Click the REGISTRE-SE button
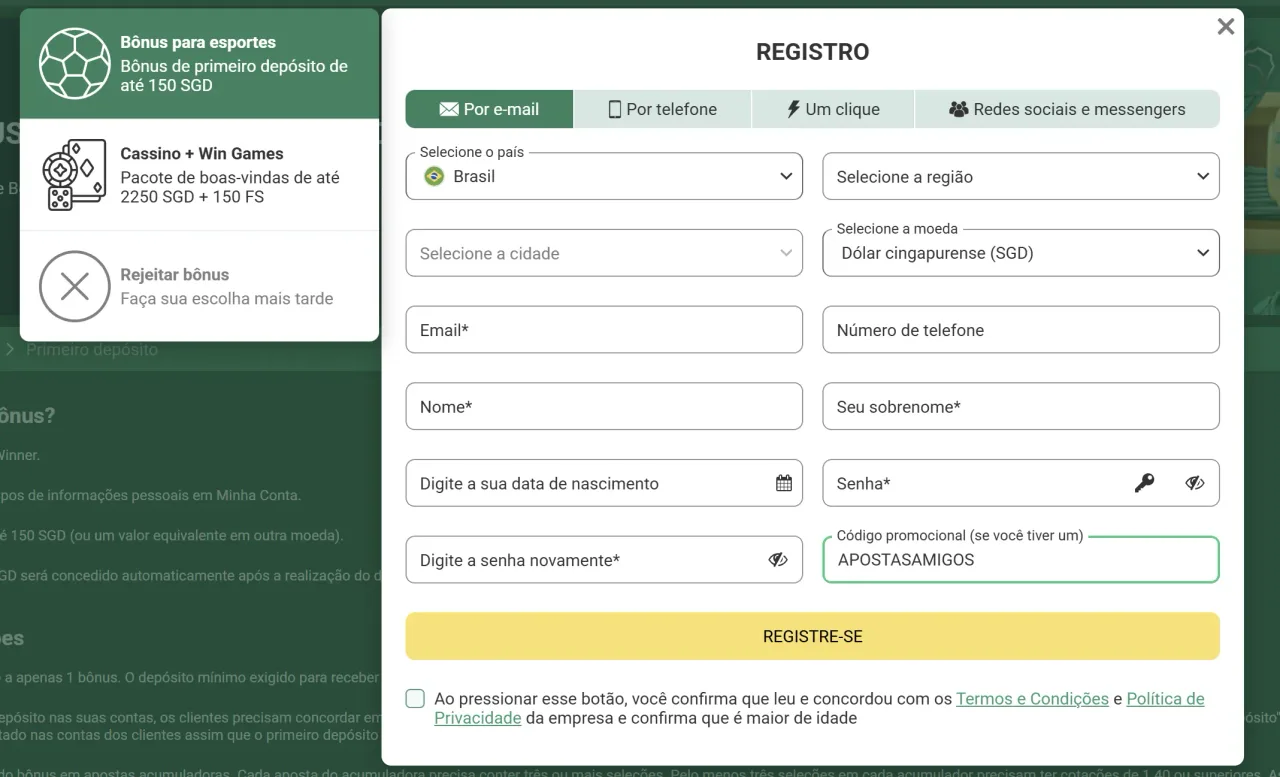The width and height of the screenshot is (1280, 777). [x=812, y=636]
